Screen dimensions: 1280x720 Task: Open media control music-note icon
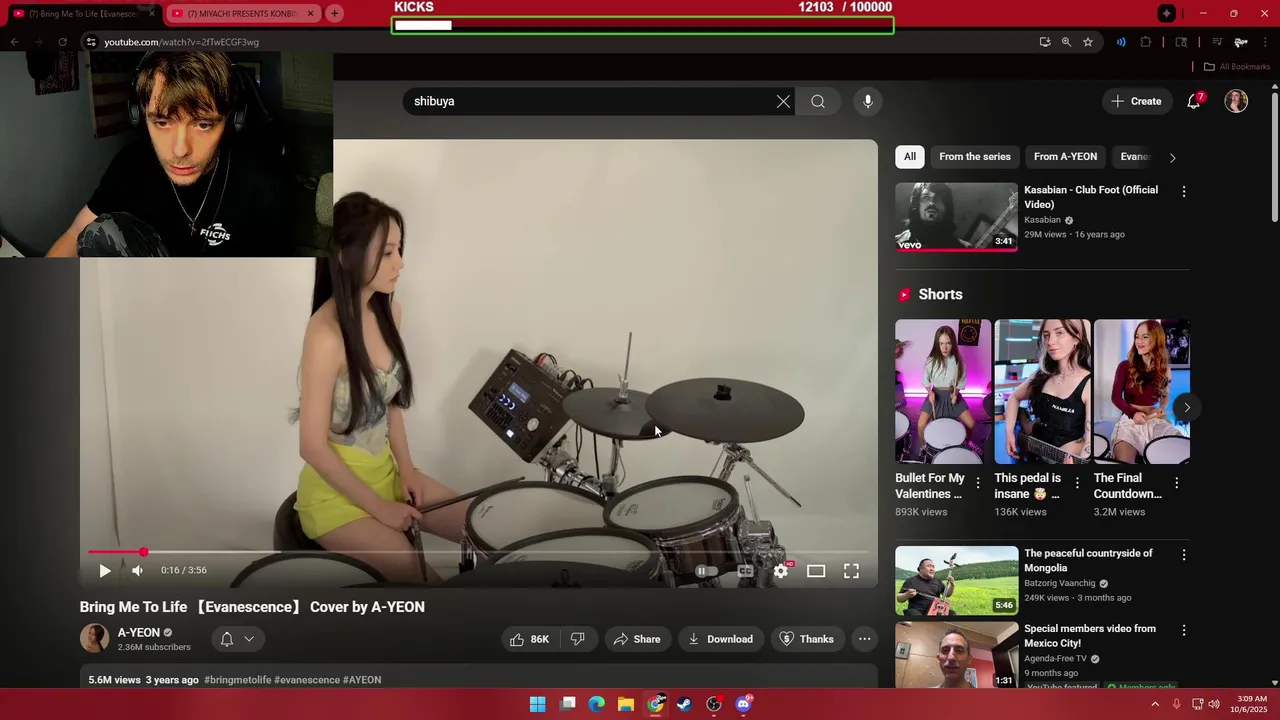[1217, 42]
